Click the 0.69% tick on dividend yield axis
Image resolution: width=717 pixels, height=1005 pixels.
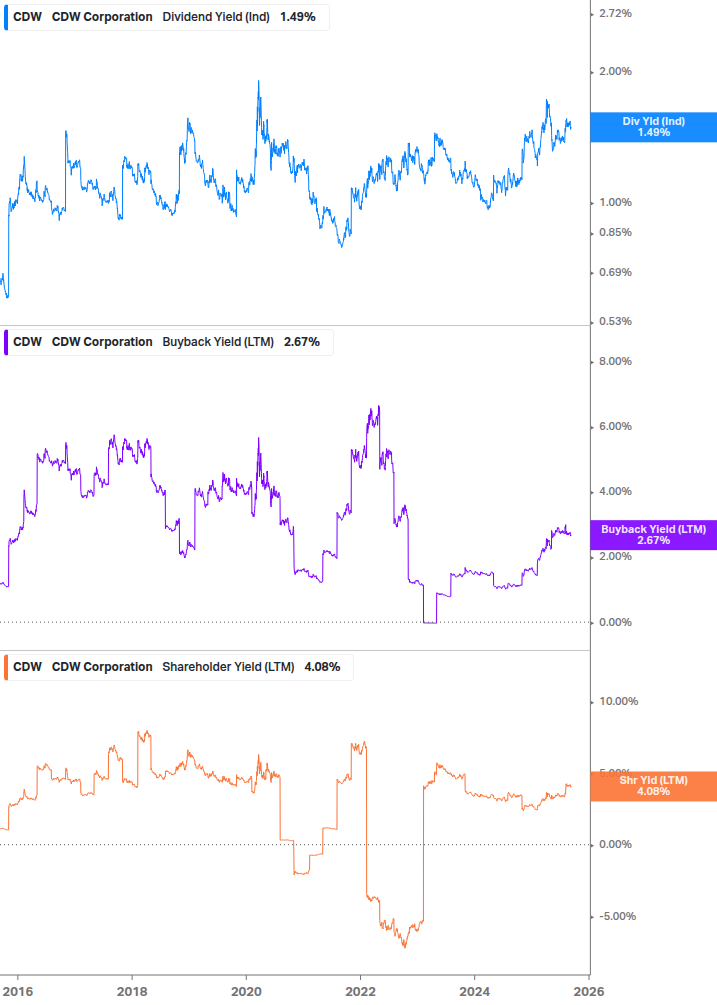(x=615, y=272)
